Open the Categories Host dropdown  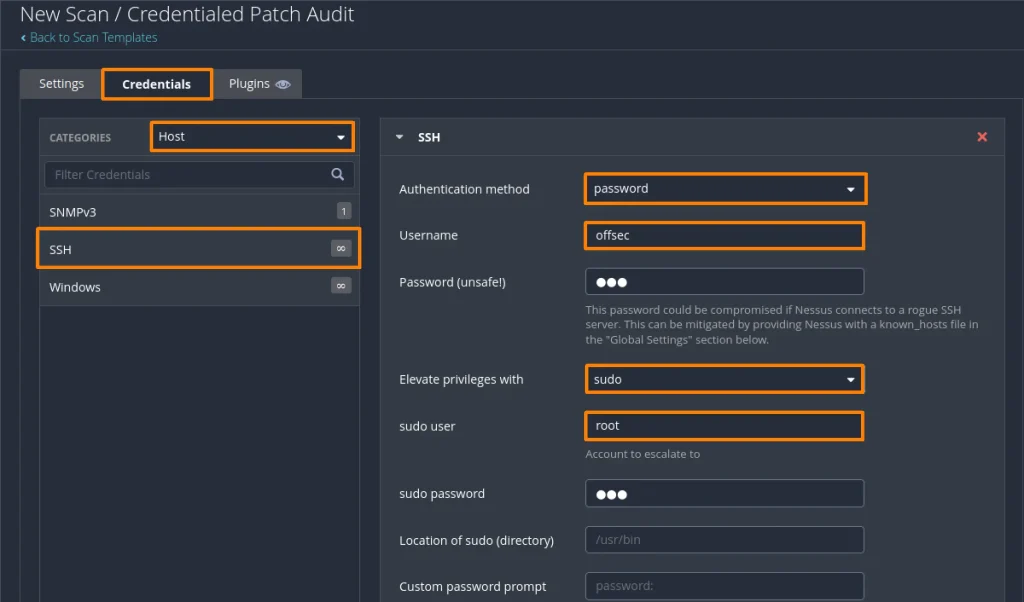coord(251,137)
